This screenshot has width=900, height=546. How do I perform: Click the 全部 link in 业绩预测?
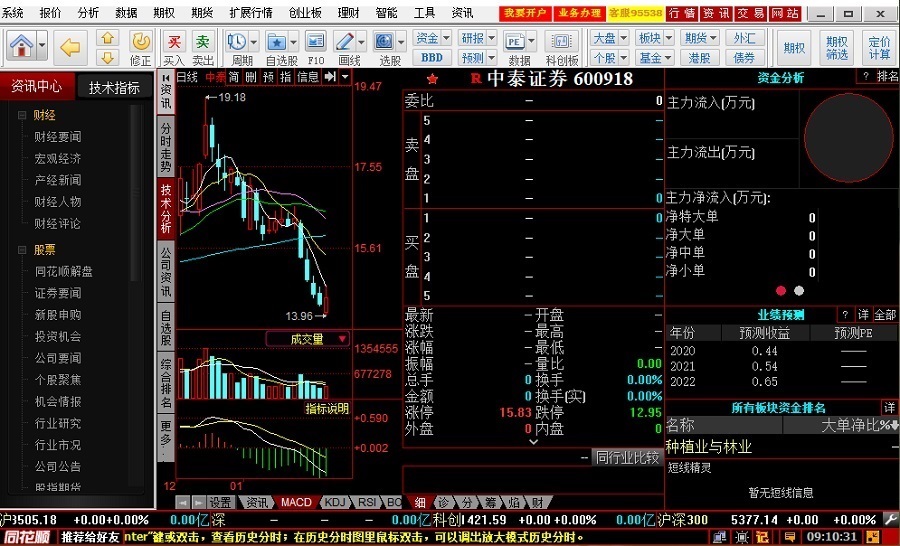[885, 315]
